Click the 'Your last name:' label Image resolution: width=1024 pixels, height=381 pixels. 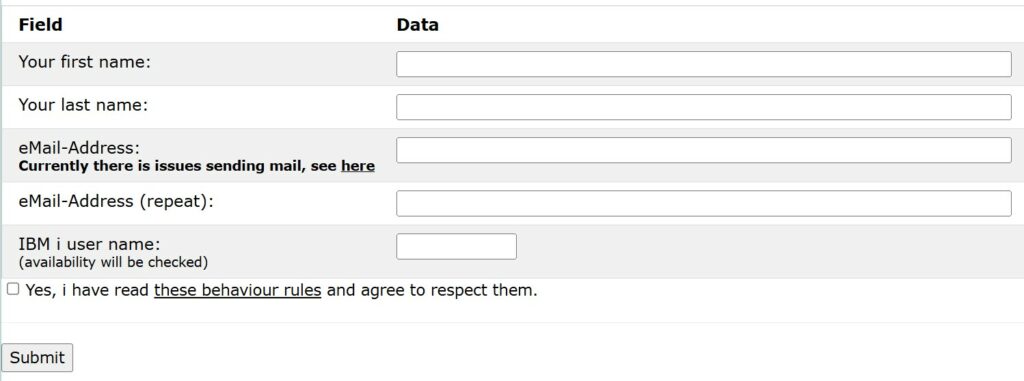click(83, 105)
